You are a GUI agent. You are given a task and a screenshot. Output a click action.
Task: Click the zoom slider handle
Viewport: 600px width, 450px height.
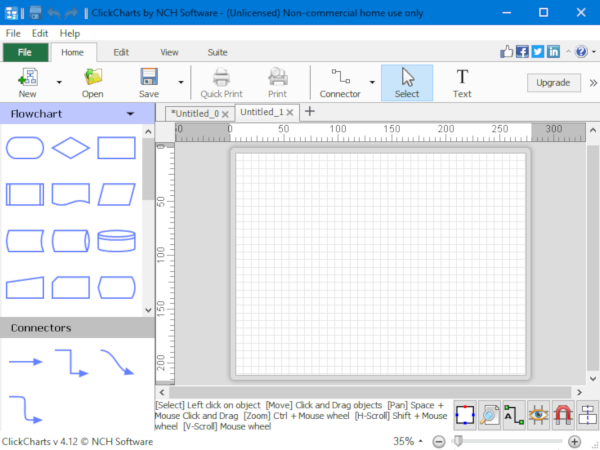tap(458, 441)
